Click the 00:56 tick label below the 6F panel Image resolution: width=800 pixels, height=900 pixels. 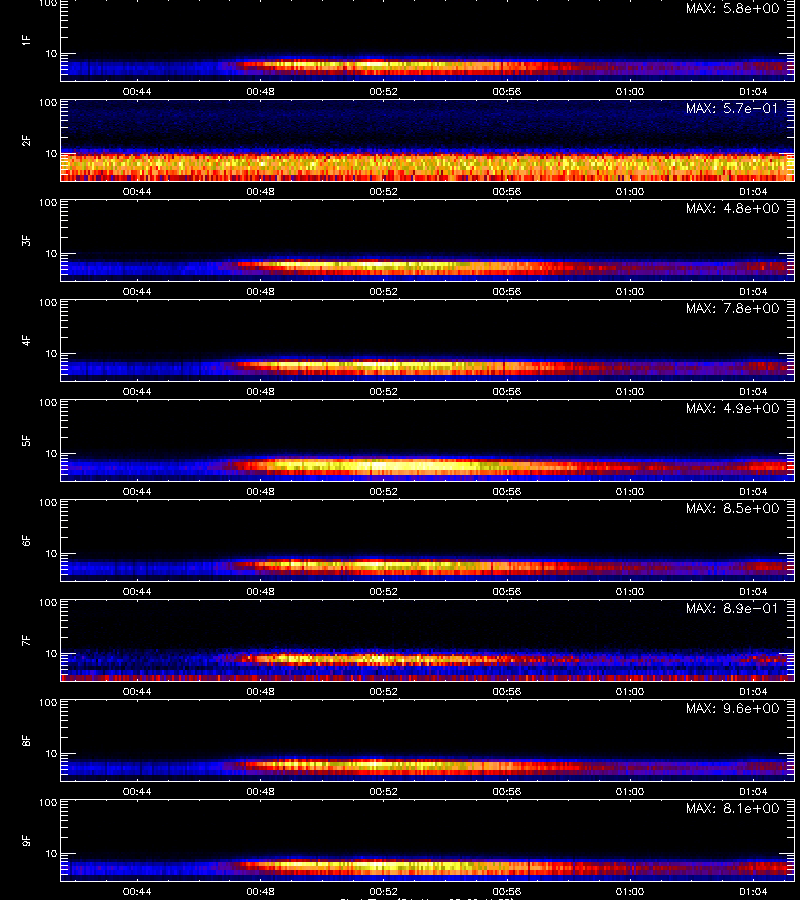[x=507, y=591]
